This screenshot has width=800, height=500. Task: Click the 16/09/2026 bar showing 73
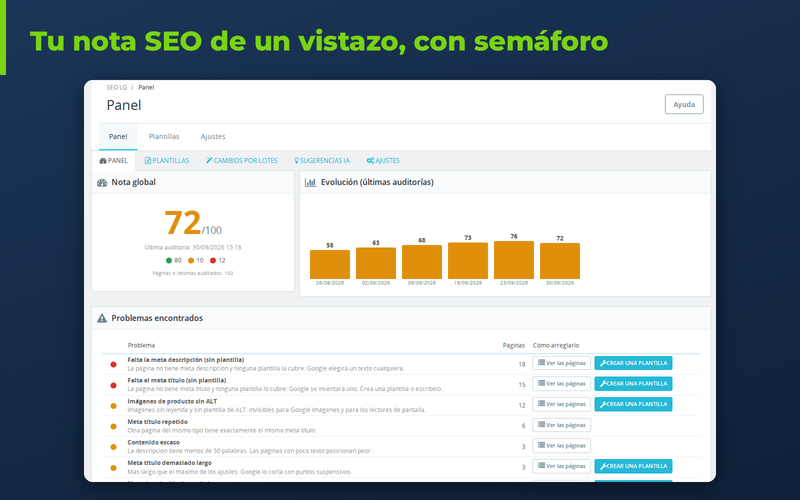pyautogui.click(x=468, y=261)
